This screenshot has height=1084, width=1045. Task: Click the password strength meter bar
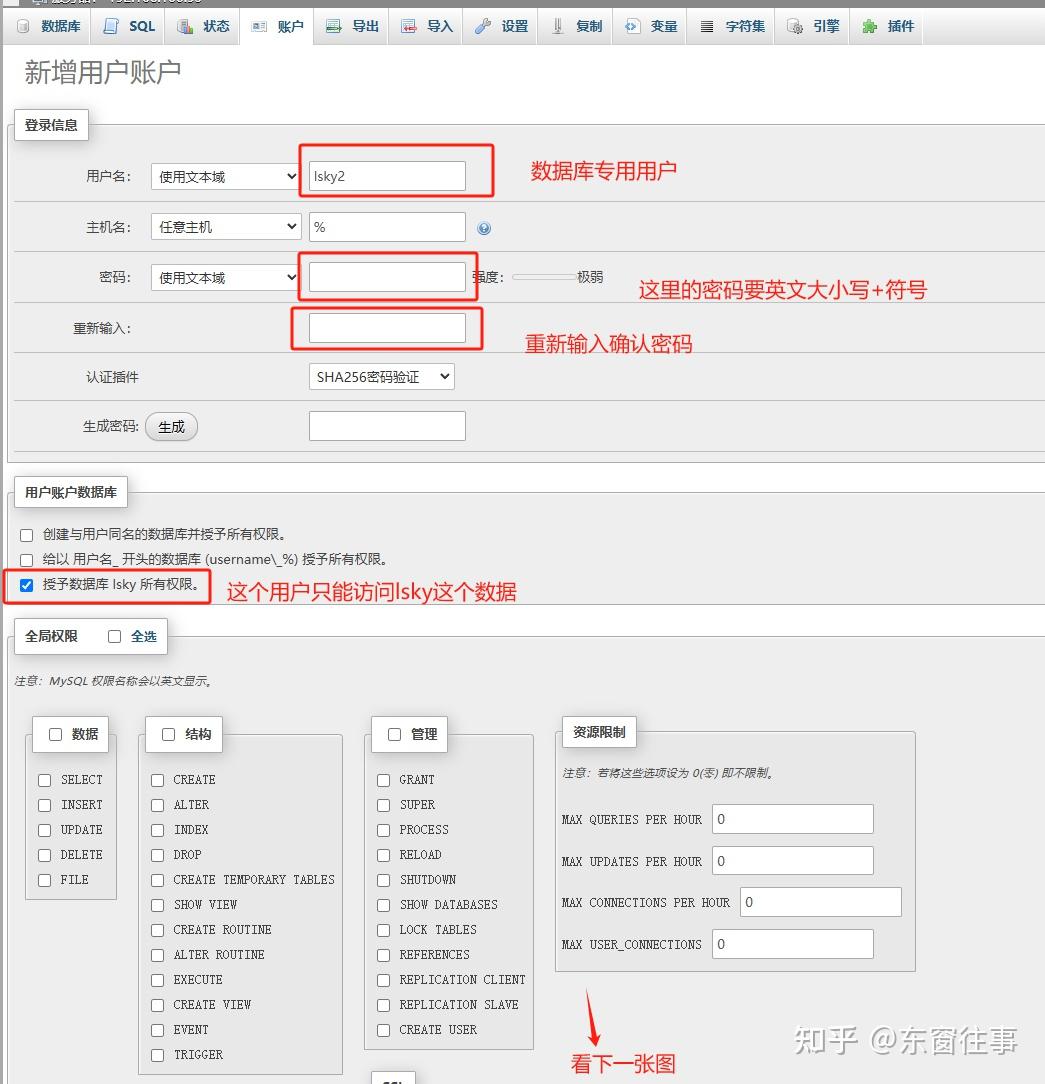(x=543, y=277)
